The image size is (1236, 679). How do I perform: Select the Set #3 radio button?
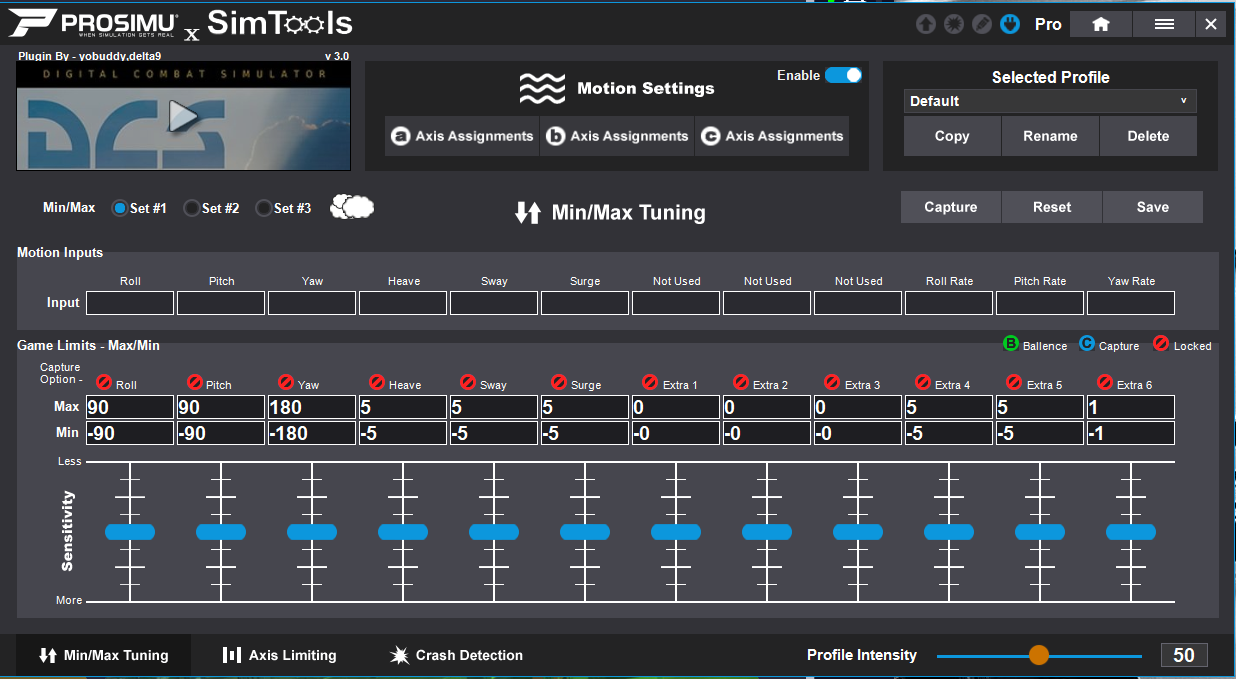(x=264, y=208)
